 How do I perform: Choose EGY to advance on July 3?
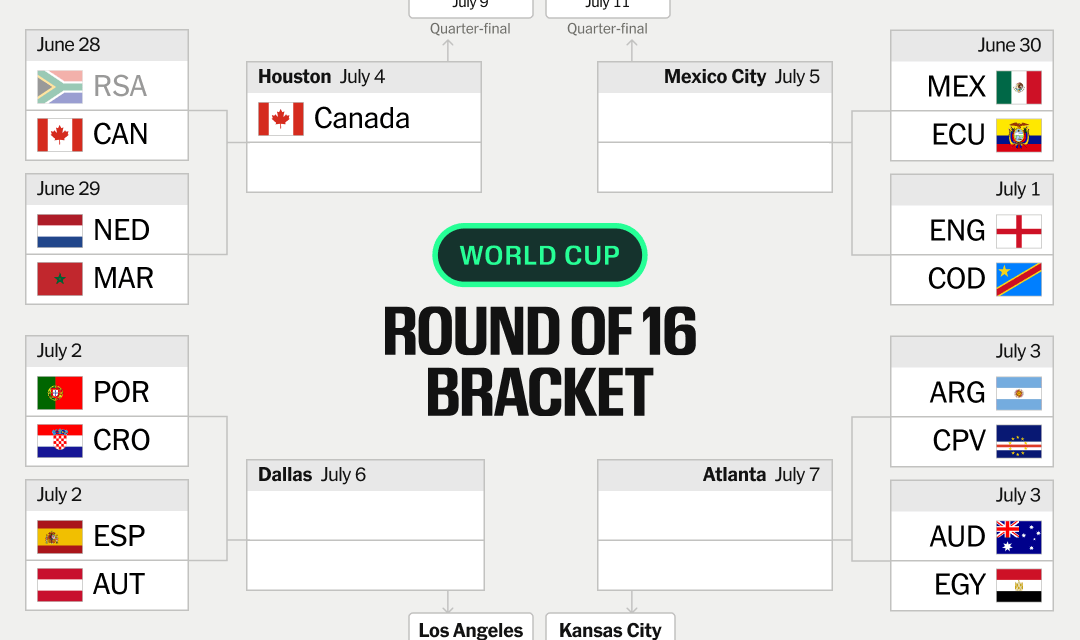coord(972,585)
